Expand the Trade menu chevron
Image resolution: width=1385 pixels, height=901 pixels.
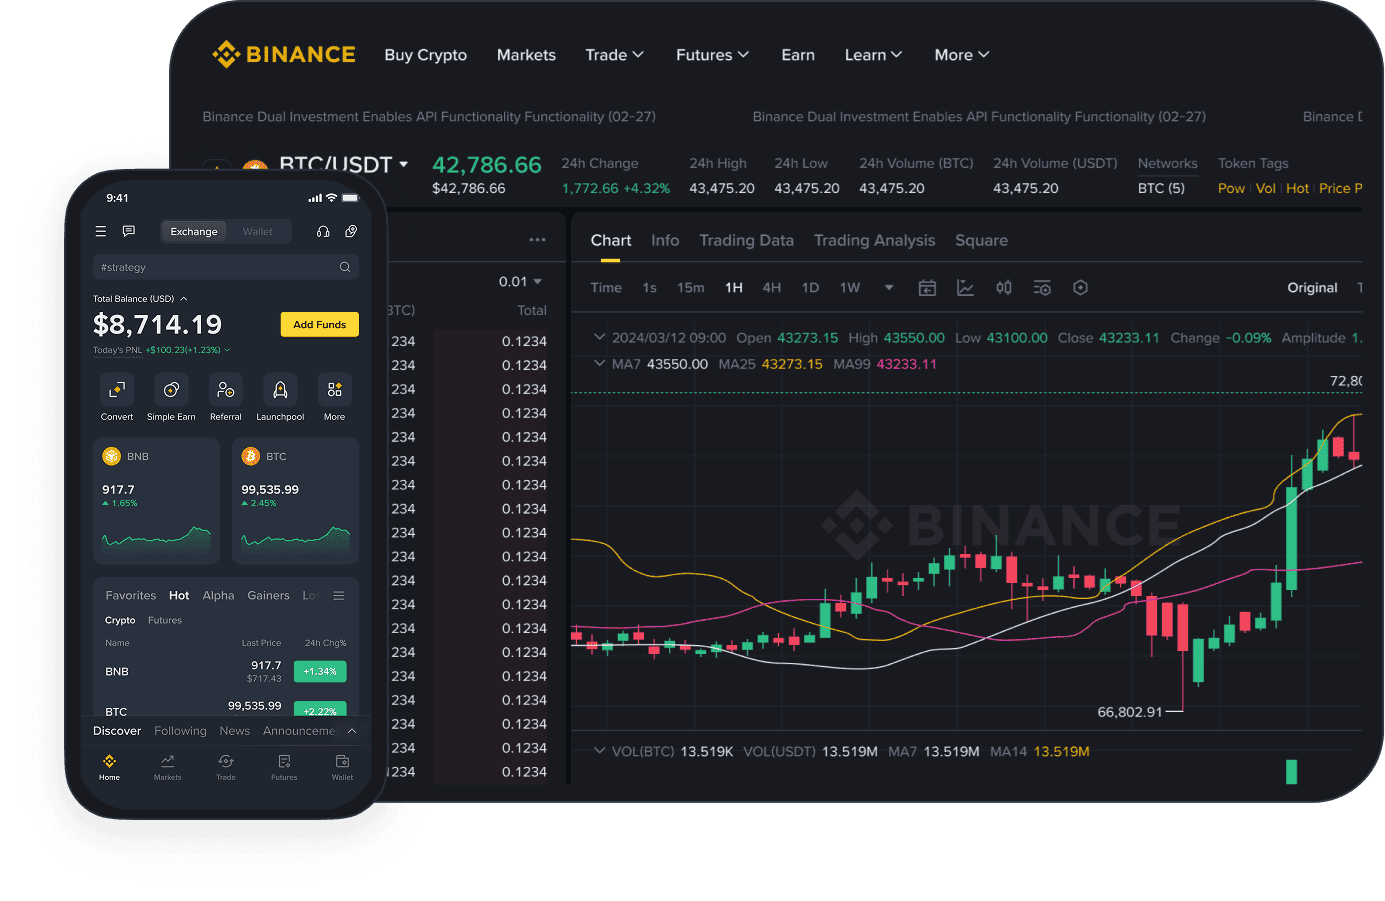point(638,55)
